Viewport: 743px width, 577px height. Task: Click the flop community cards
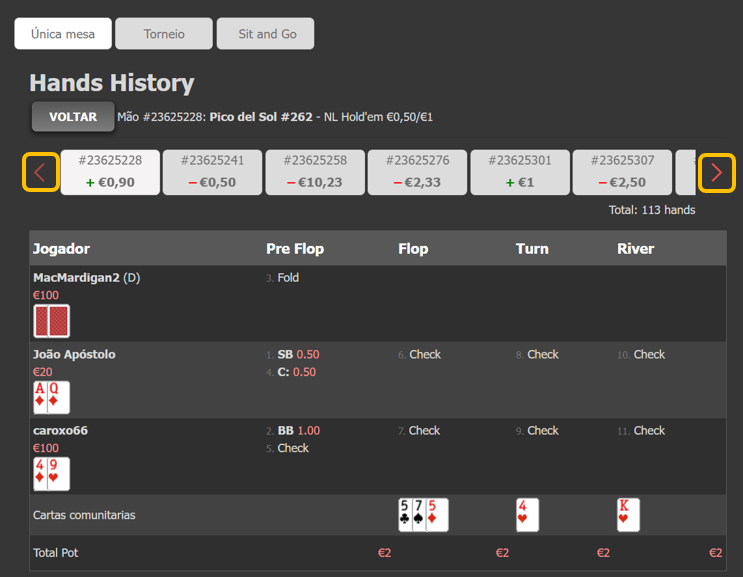click(x=423, y=515)
